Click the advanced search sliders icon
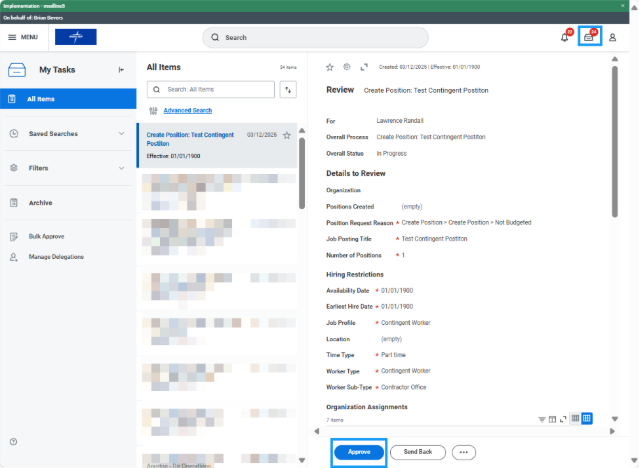The width and height of the screenshot is (639, 468). point(153,110)
